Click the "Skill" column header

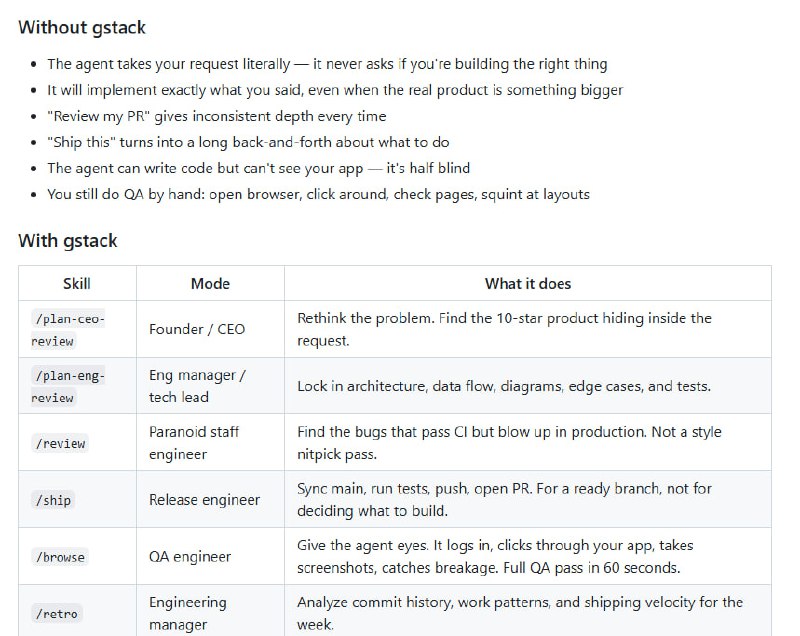point(77,284)
